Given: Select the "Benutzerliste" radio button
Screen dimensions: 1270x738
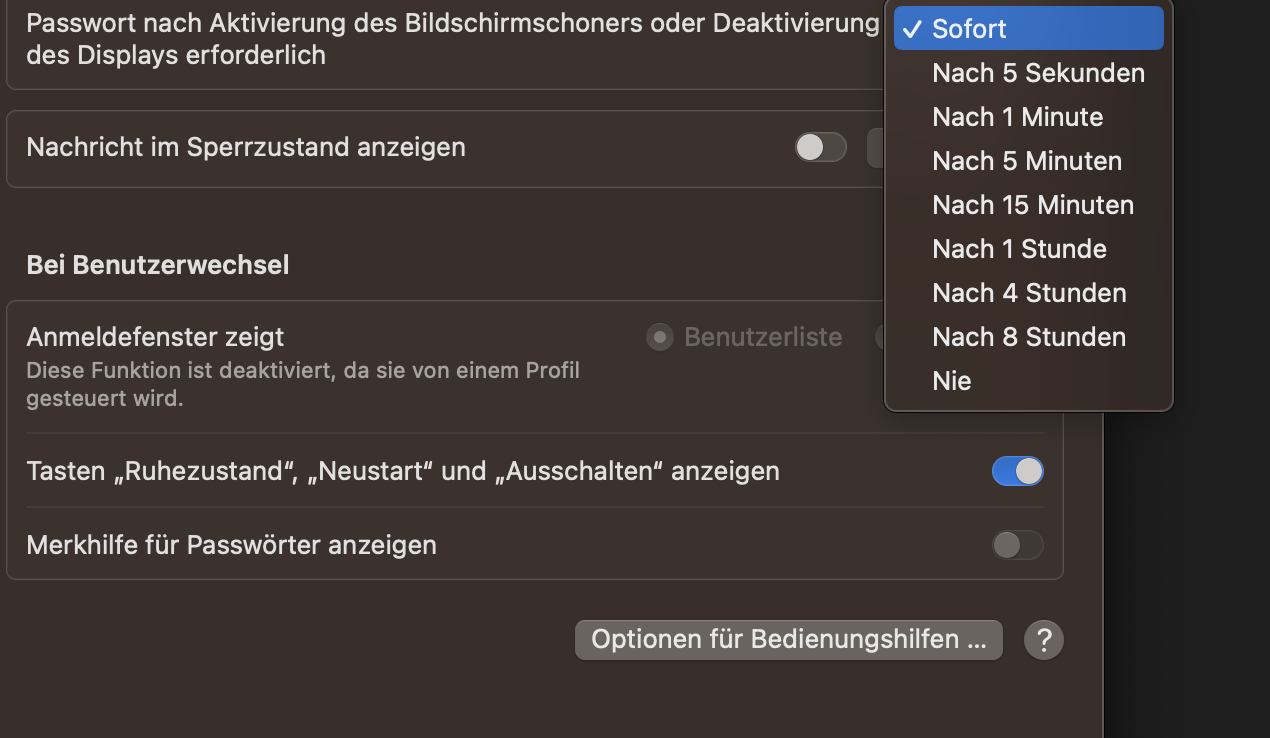Looking at the screenshot, I should [x=659, y=338].
